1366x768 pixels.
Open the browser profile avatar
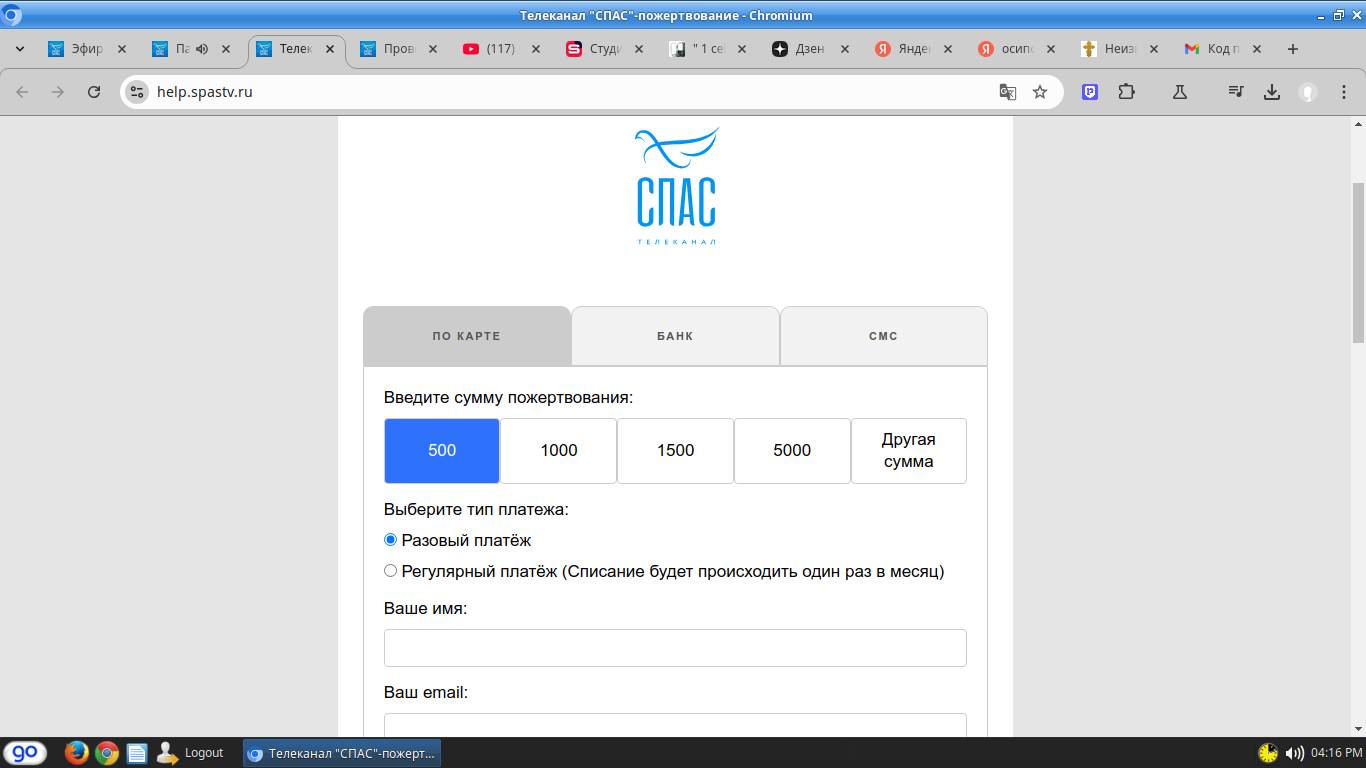coord(1307,92)
